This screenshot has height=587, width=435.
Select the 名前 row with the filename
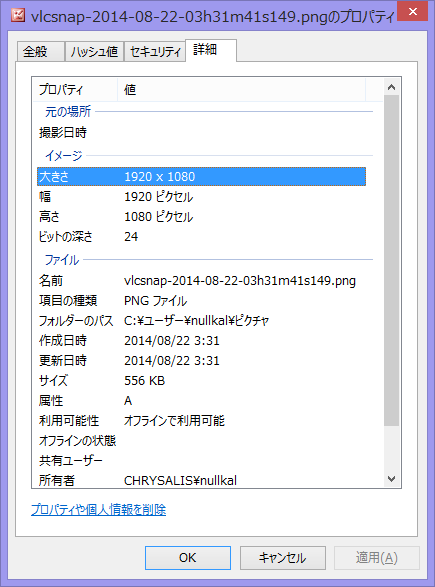201,280
